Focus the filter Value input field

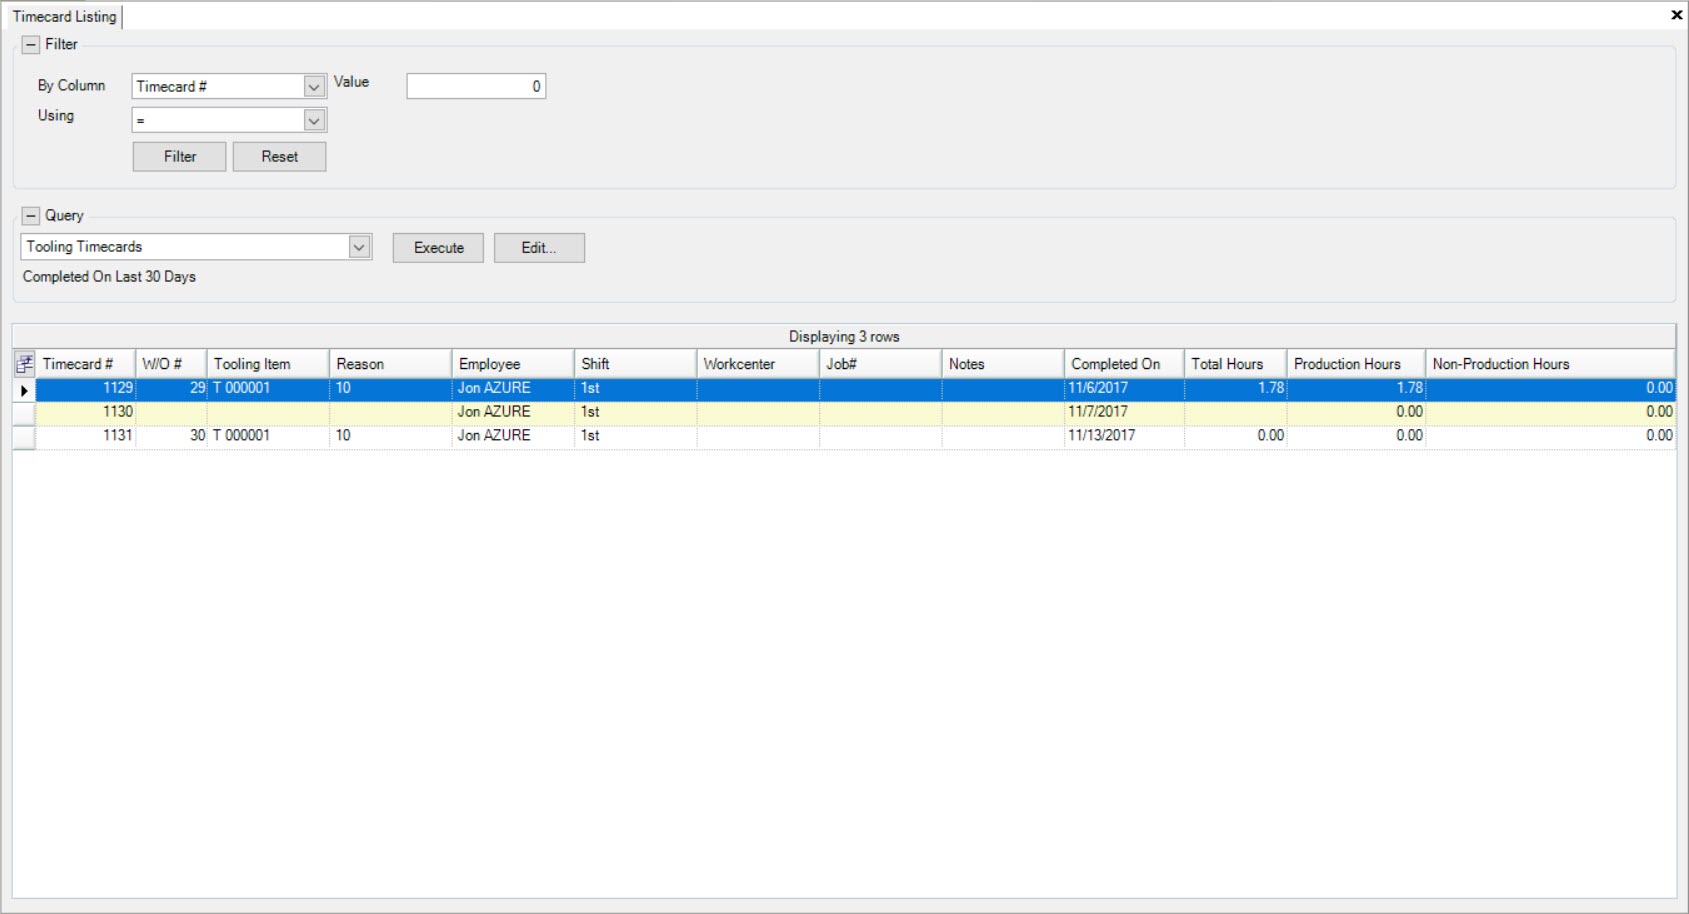click(x=476, y=87)
